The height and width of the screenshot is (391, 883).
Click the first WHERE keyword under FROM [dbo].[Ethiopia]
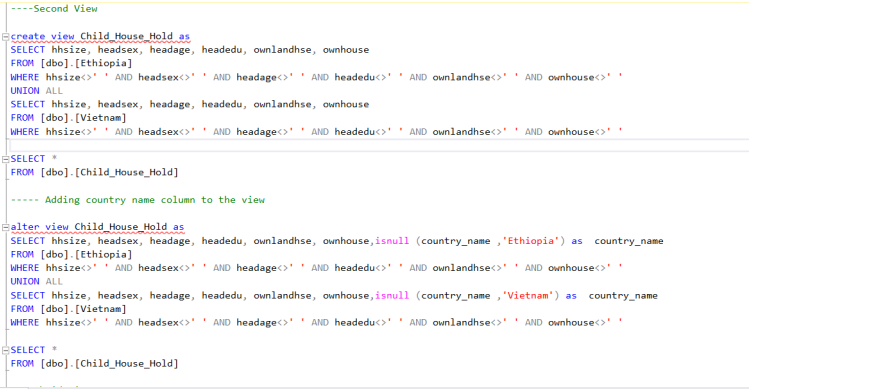tap(25, 77)
